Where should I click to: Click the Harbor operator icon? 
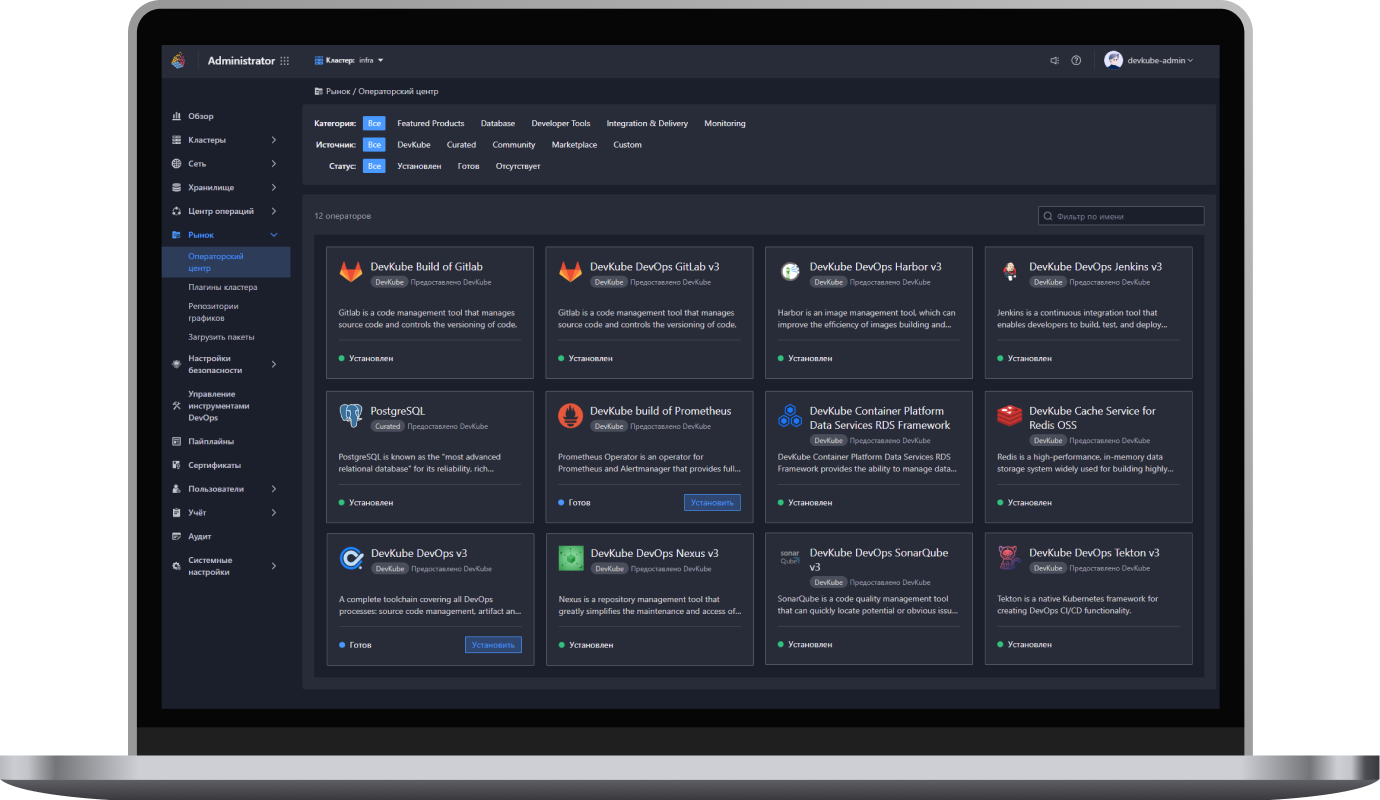click(790, 272)
